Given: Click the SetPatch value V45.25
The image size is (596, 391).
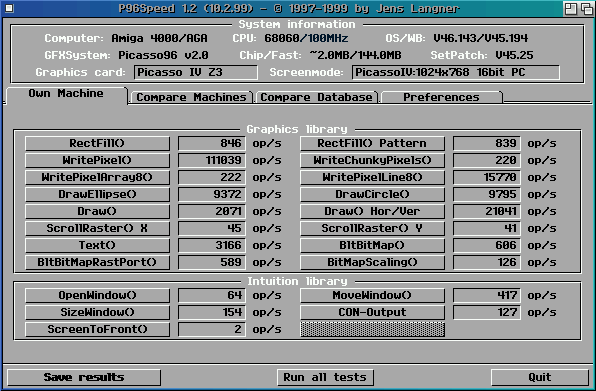Looking at the screenshot, I should pyautogui.click(x=514, y=55).
